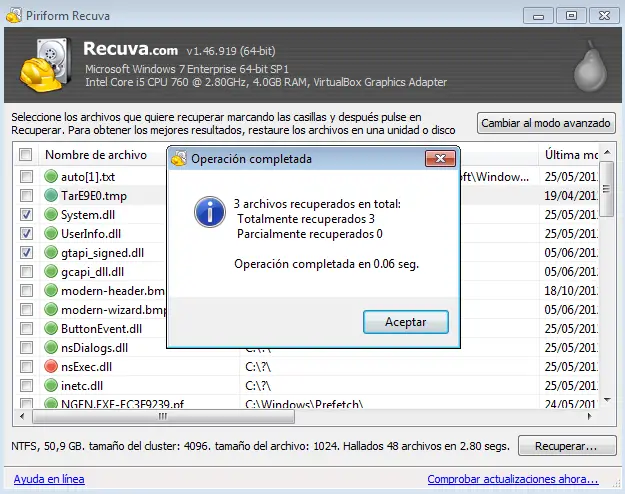The height and width of the screenshot is (494, 625).
Task: Click the vertical scrollbar up arrow
Action: (607, 152)
